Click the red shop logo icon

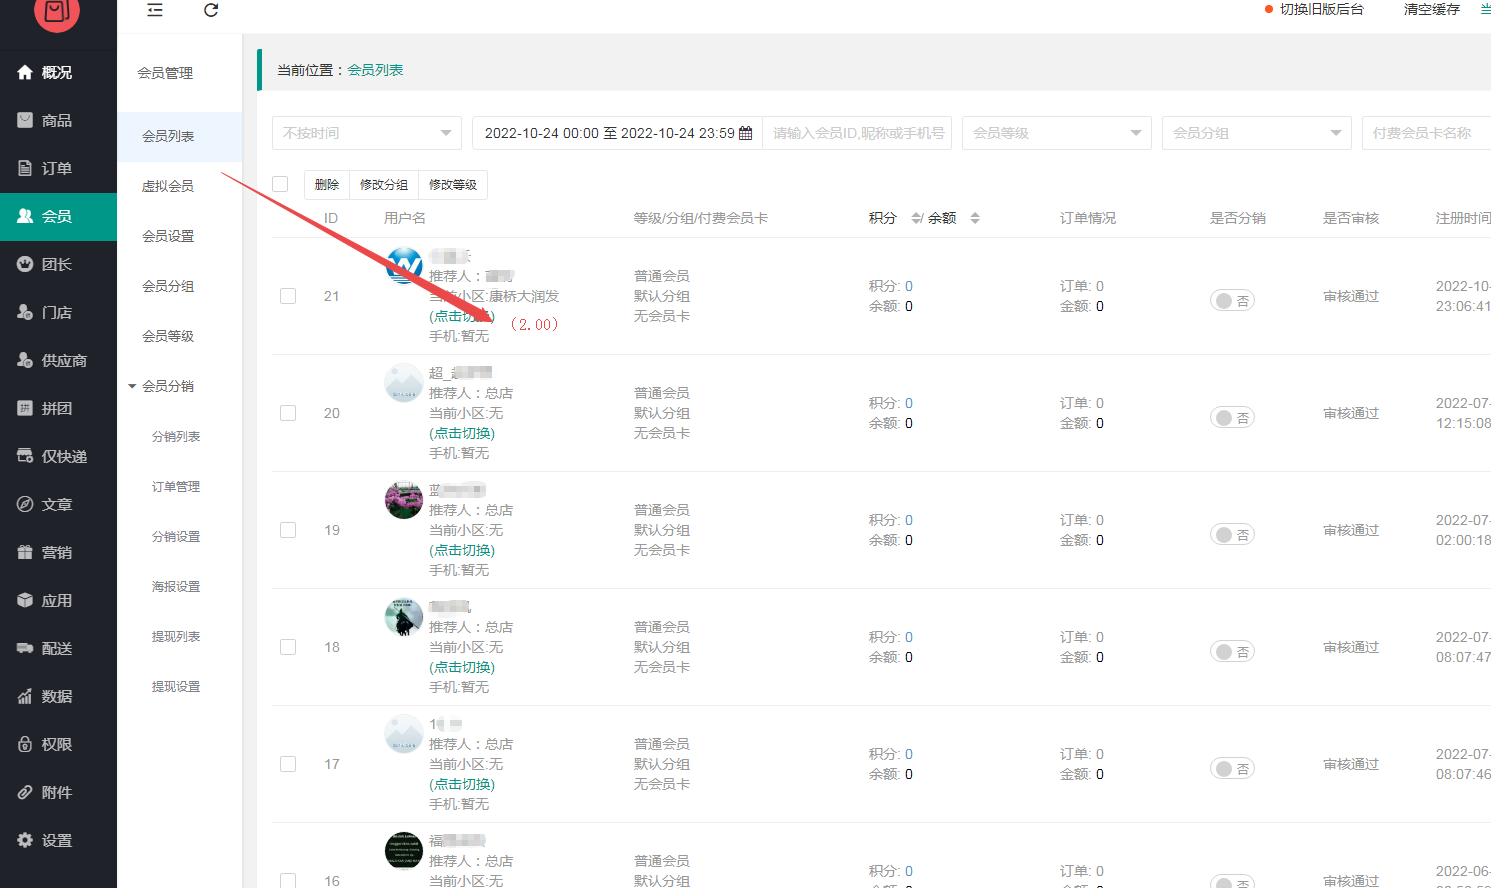click(57, 11)
